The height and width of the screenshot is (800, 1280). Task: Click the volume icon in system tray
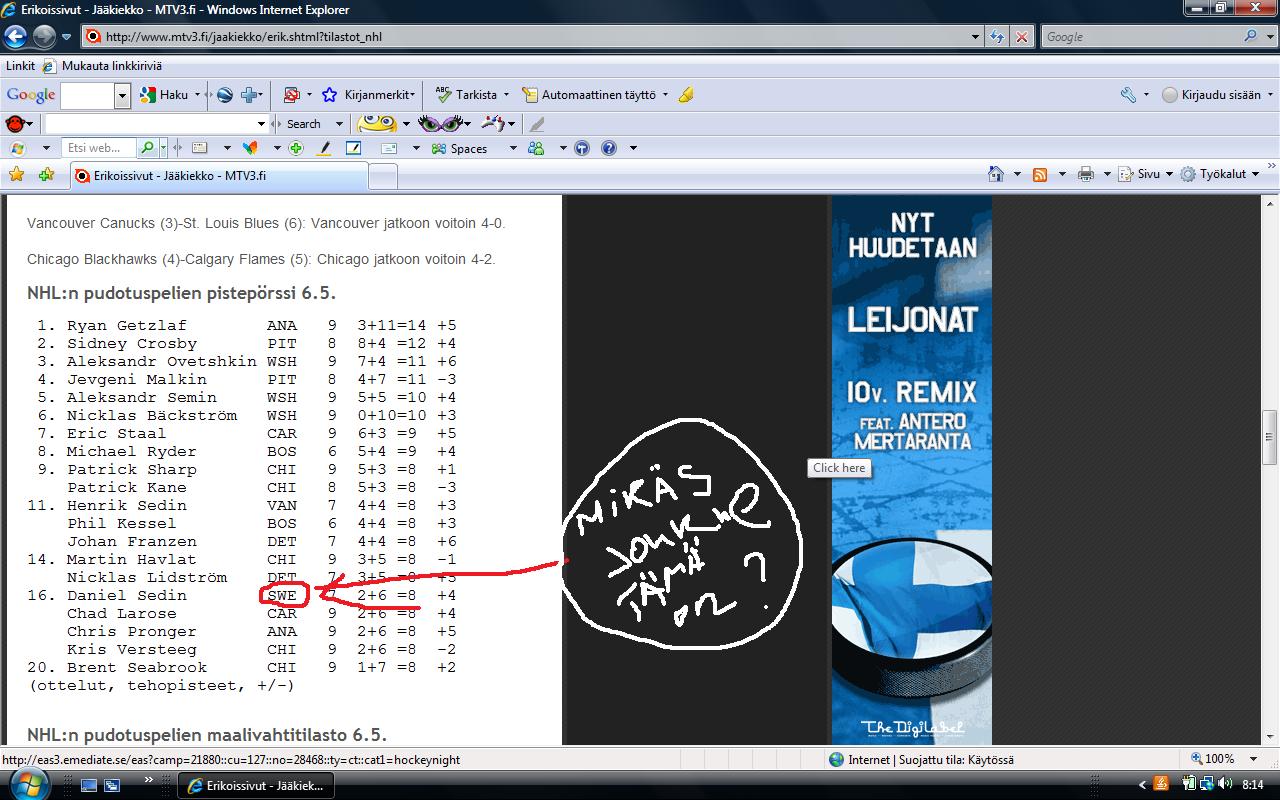(x=1226, y=785)
